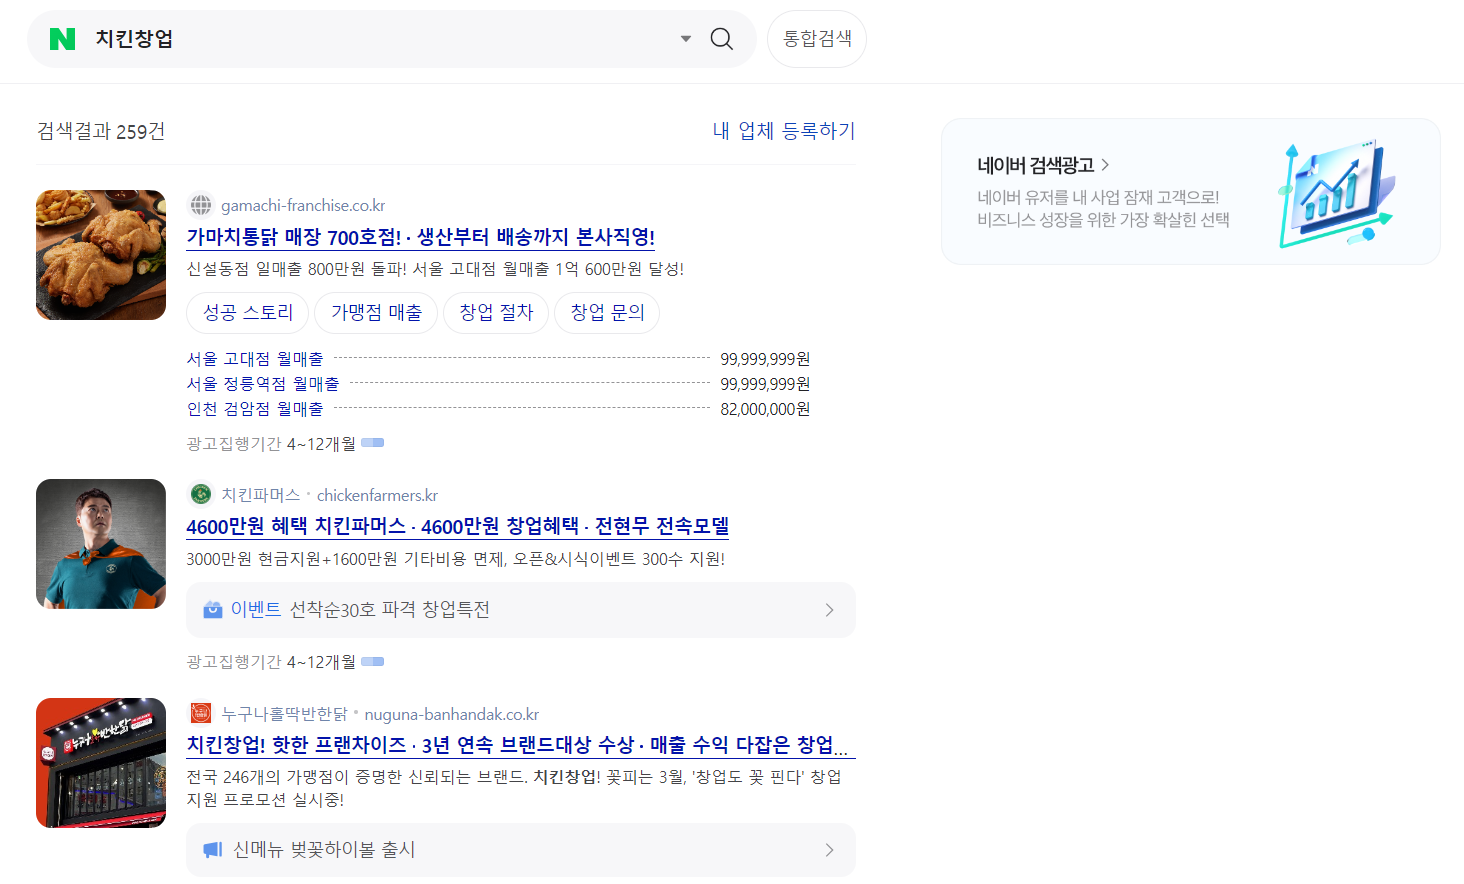Click the 검색결과 259건 count text
This screenshot has height=884, width=1464.
point(101,131)
